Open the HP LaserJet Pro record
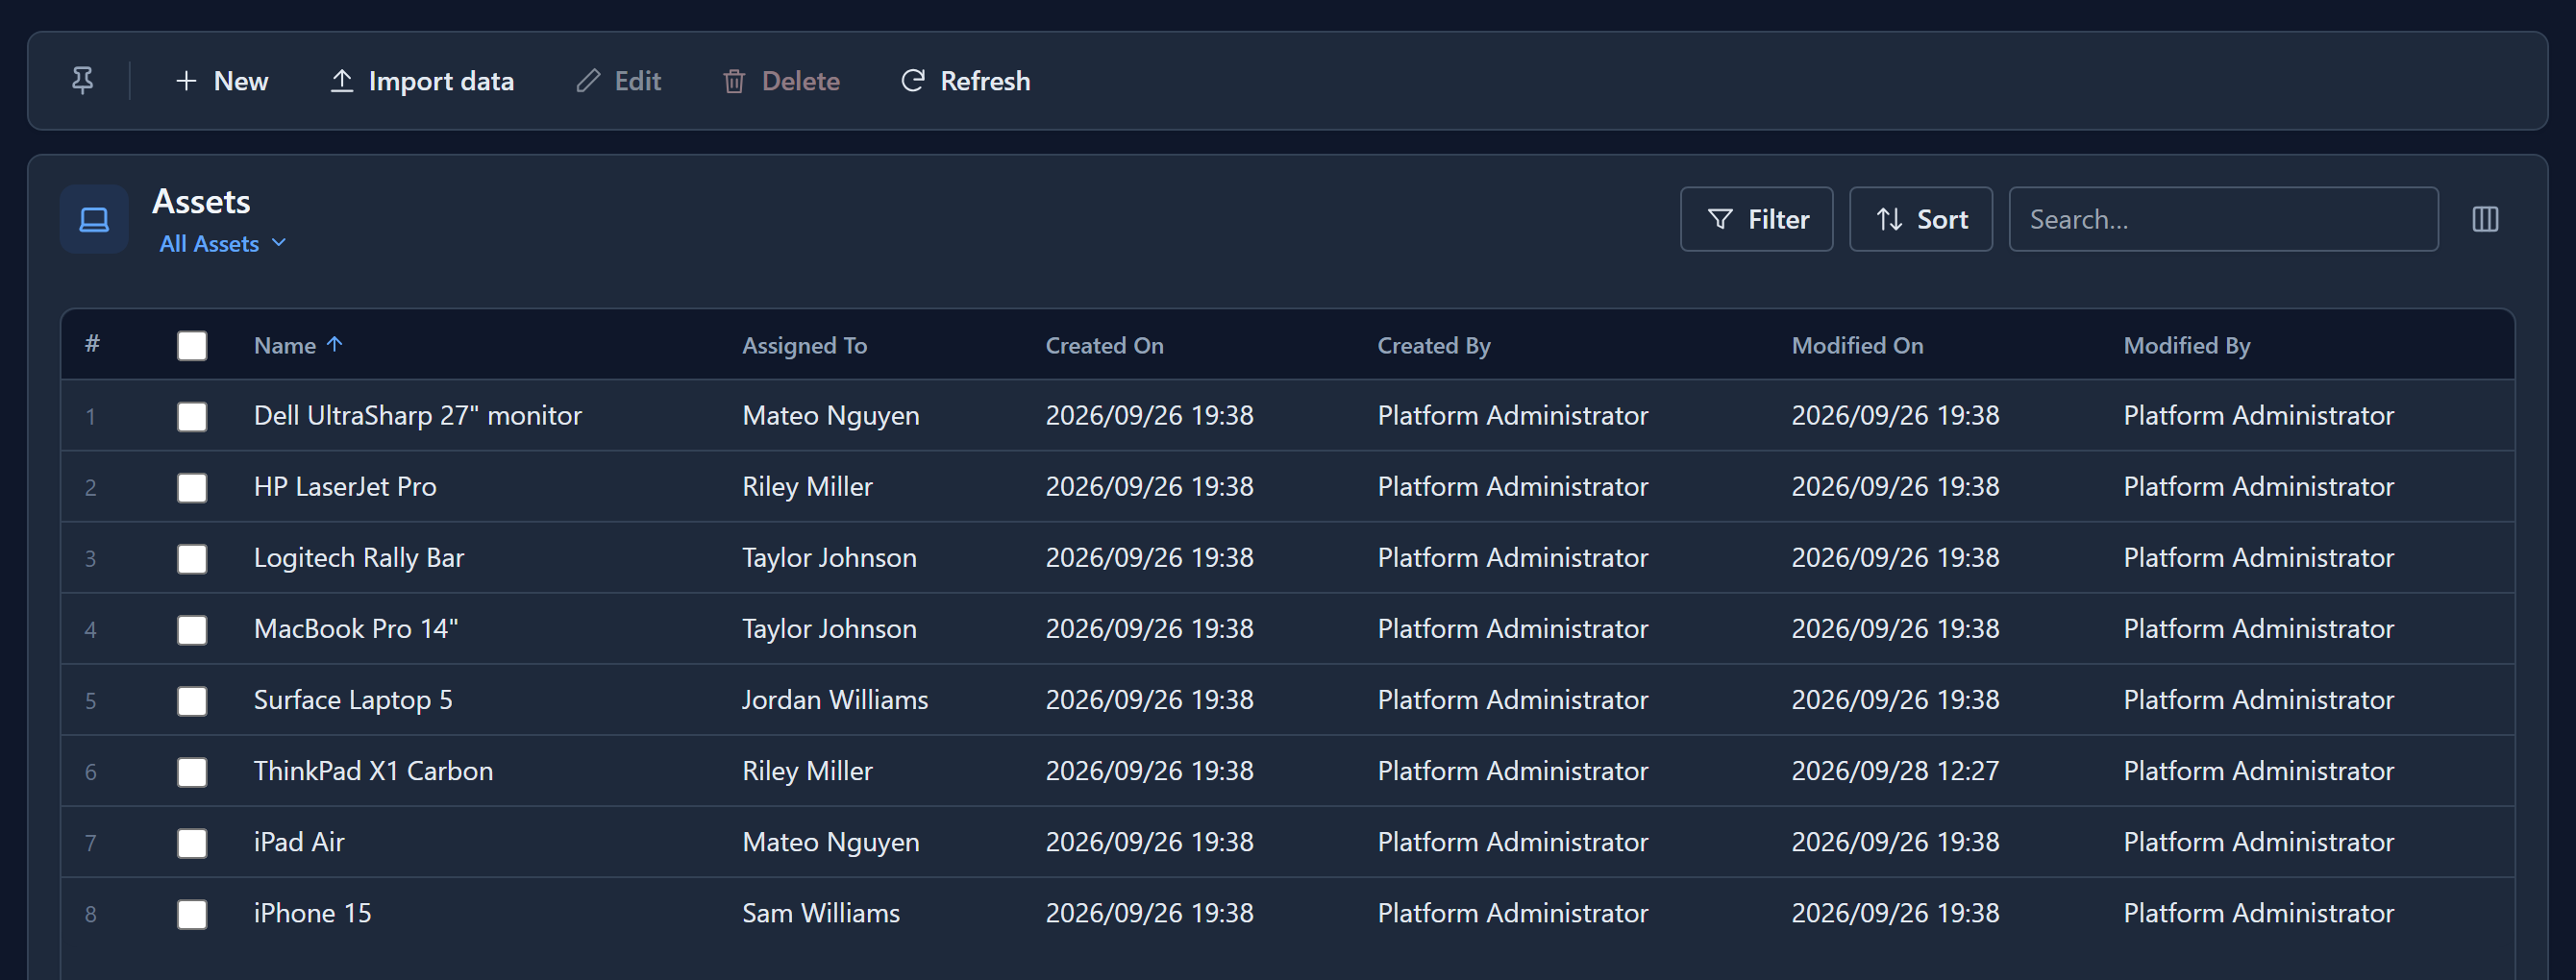 click(345, 486)
